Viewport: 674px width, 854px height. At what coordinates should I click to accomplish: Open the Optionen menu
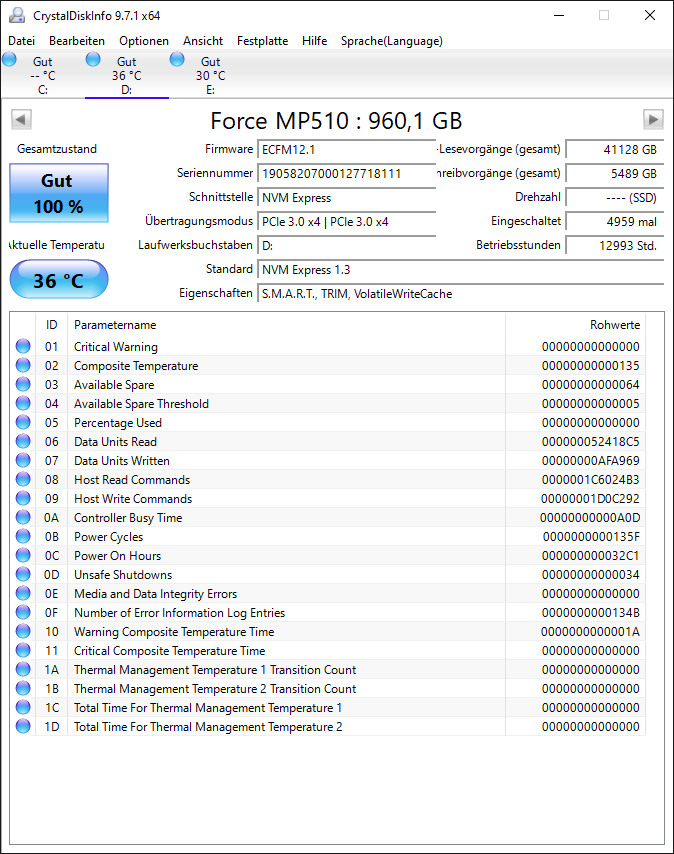144,41
